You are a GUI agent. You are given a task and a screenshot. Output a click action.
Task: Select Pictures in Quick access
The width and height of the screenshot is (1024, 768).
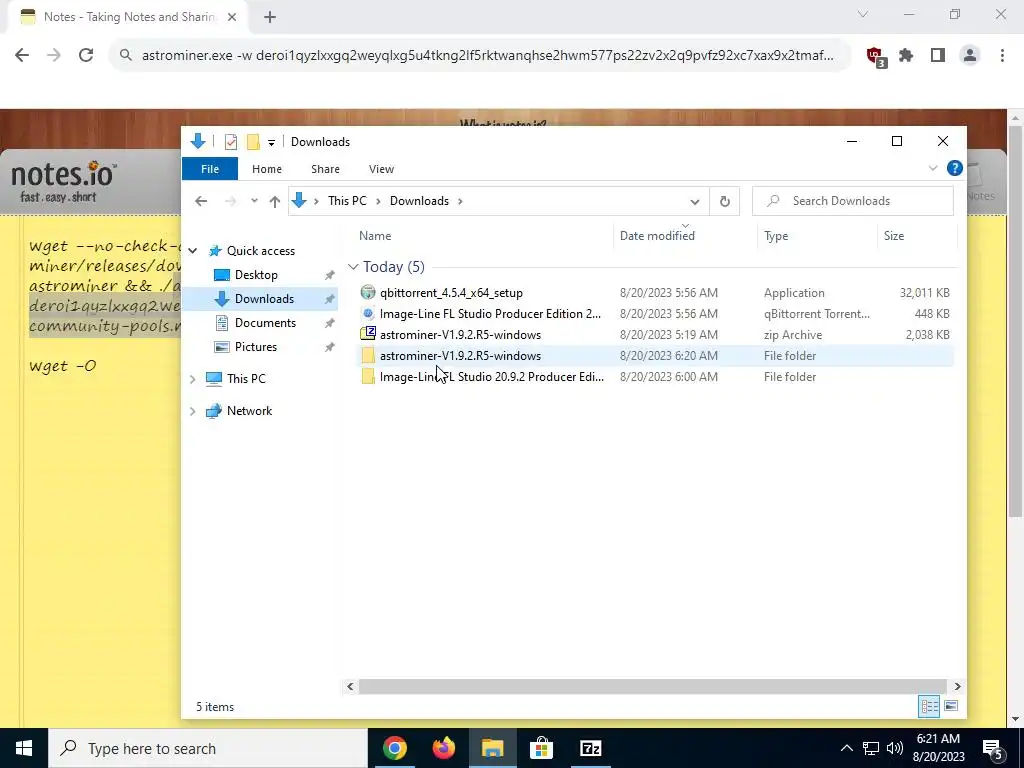(x=255, y=347)
